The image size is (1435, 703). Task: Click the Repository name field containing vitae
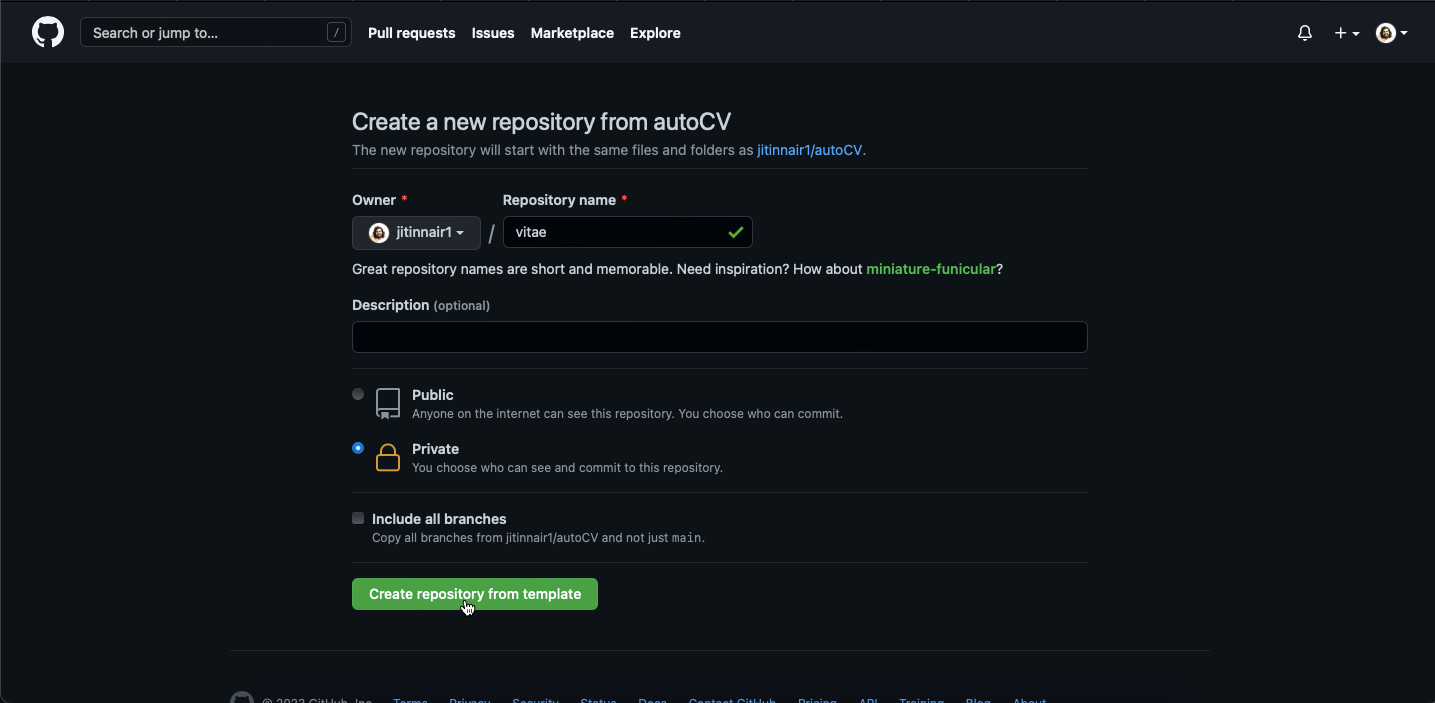pos(627,232)
